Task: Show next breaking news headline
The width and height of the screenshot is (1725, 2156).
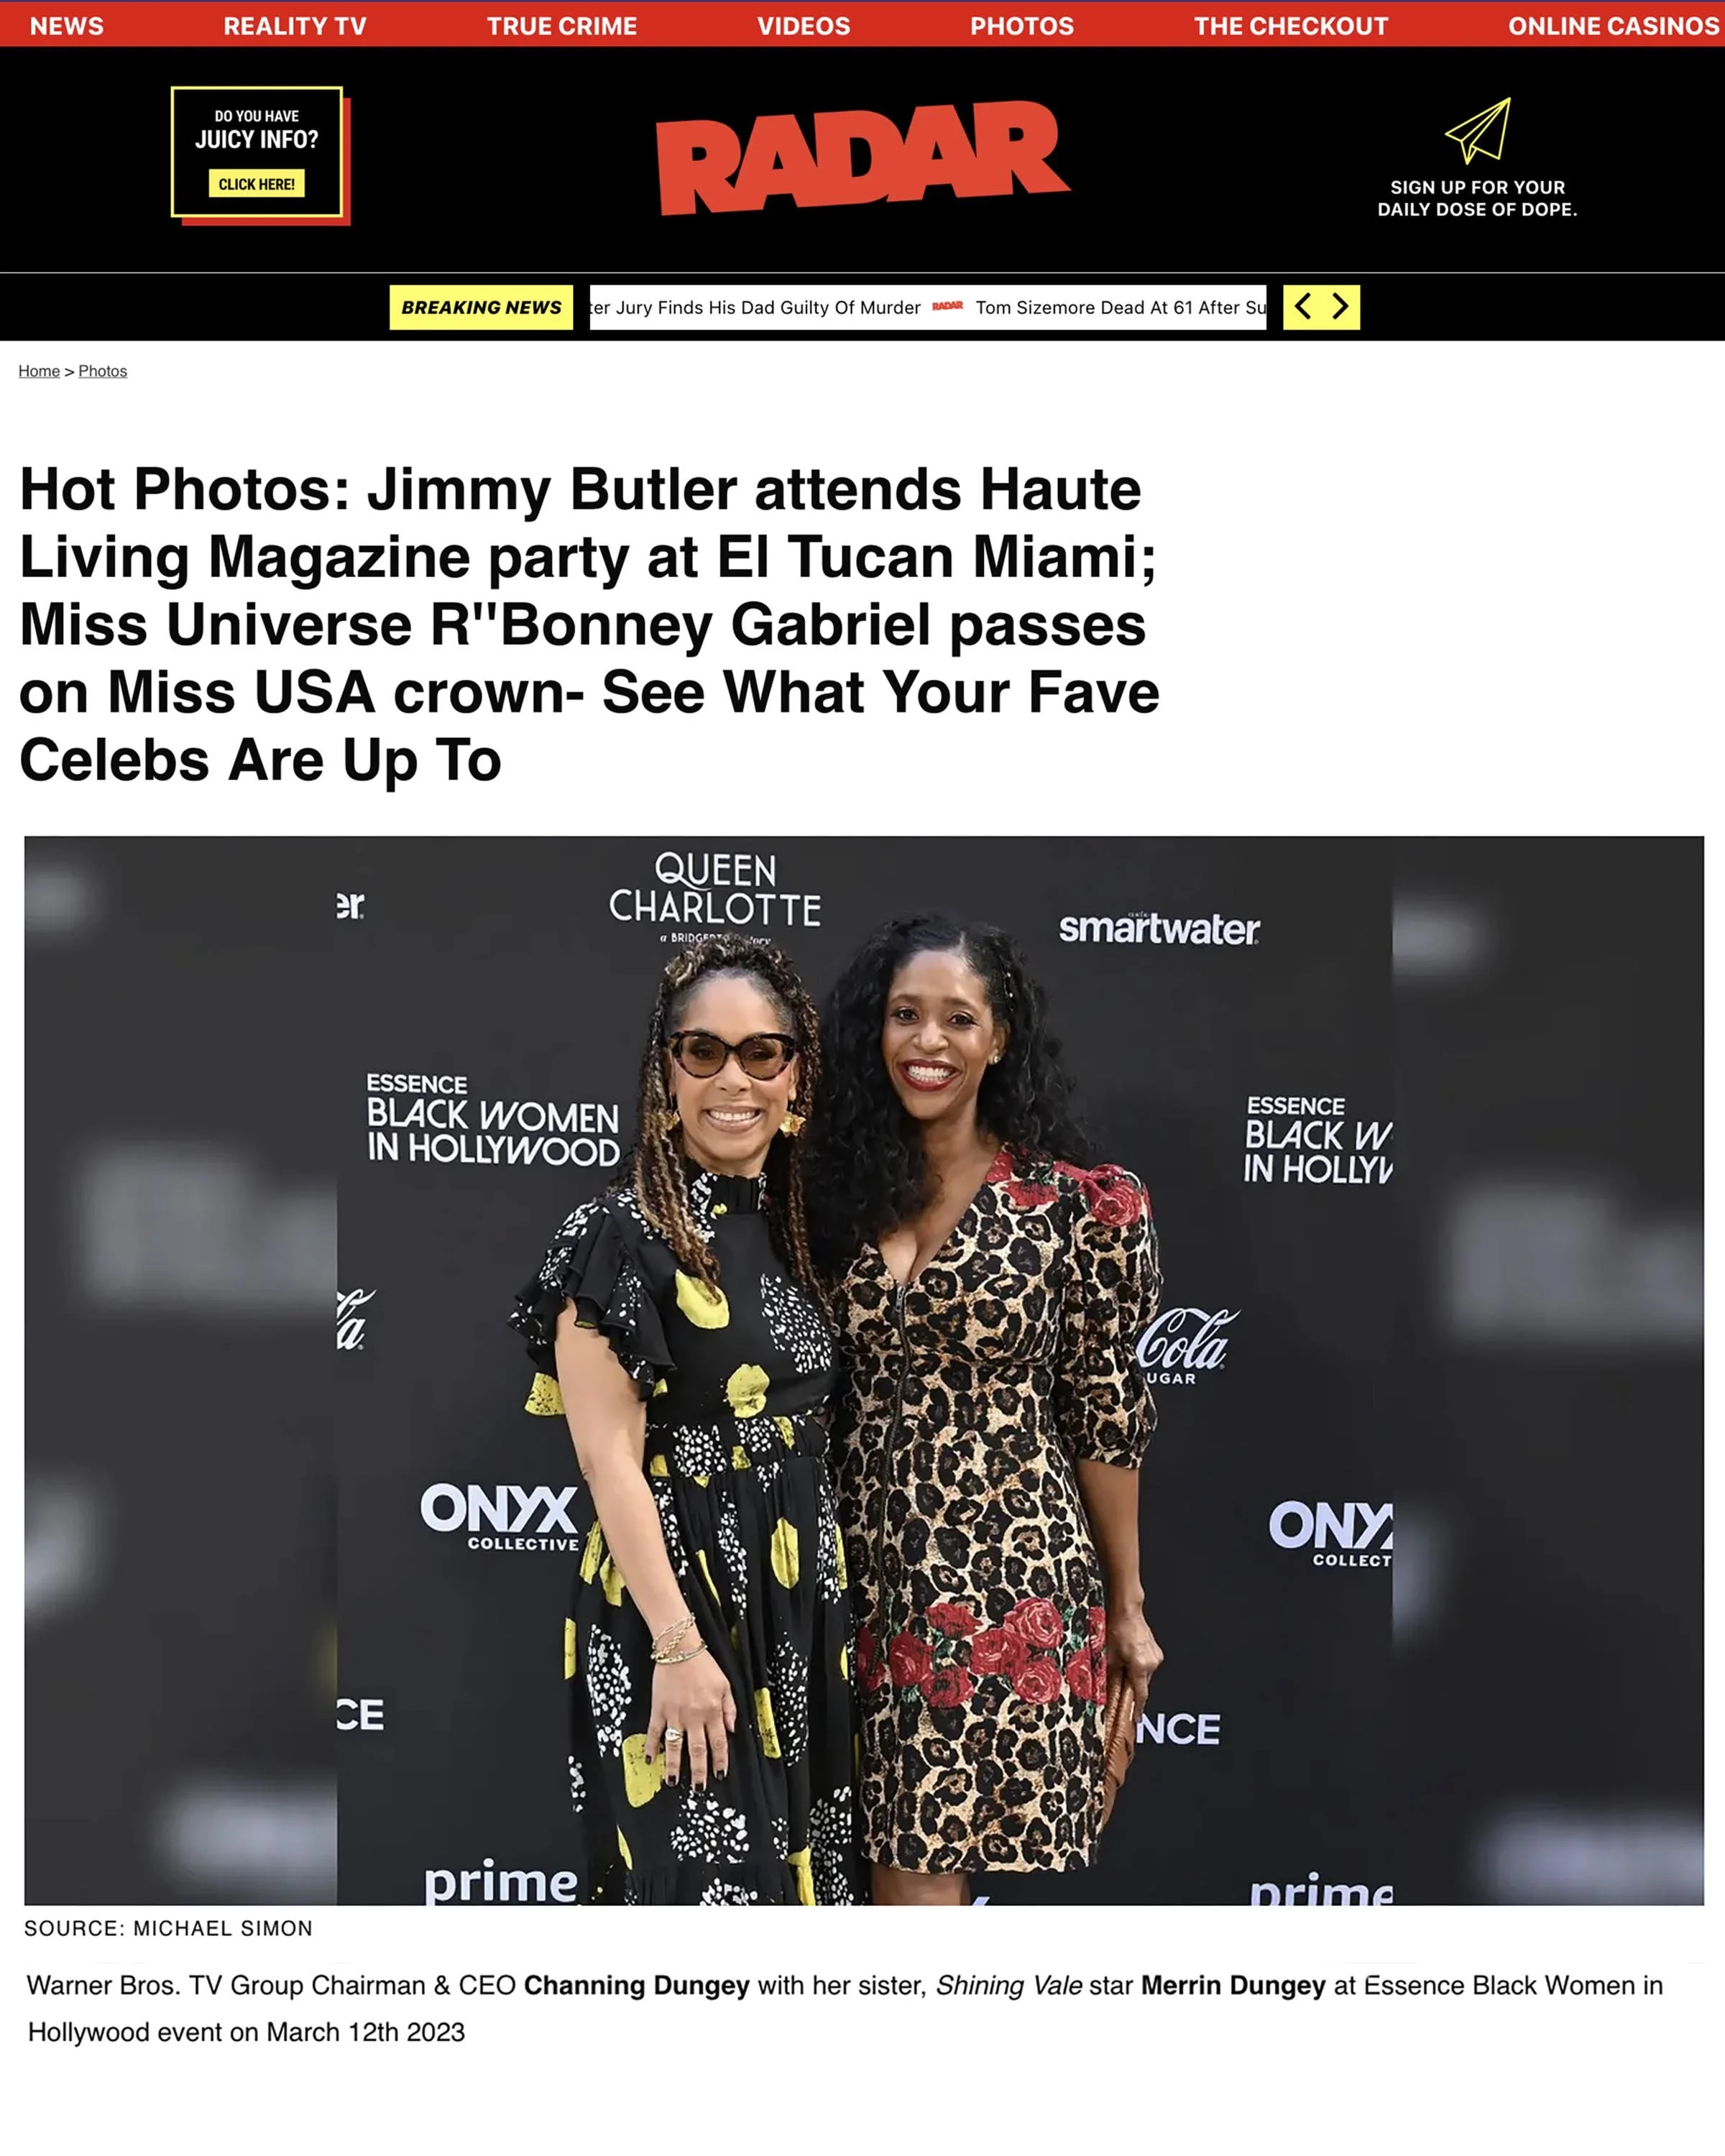Action: pos(1340,307)
